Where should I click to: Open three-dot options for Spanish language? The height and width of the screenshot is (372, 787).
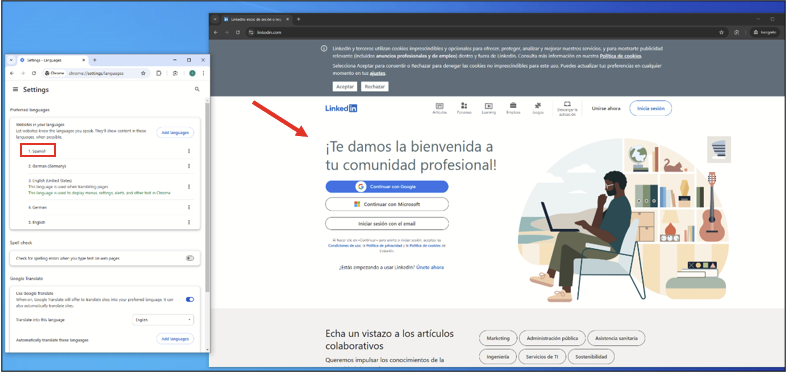coord(189,151)
